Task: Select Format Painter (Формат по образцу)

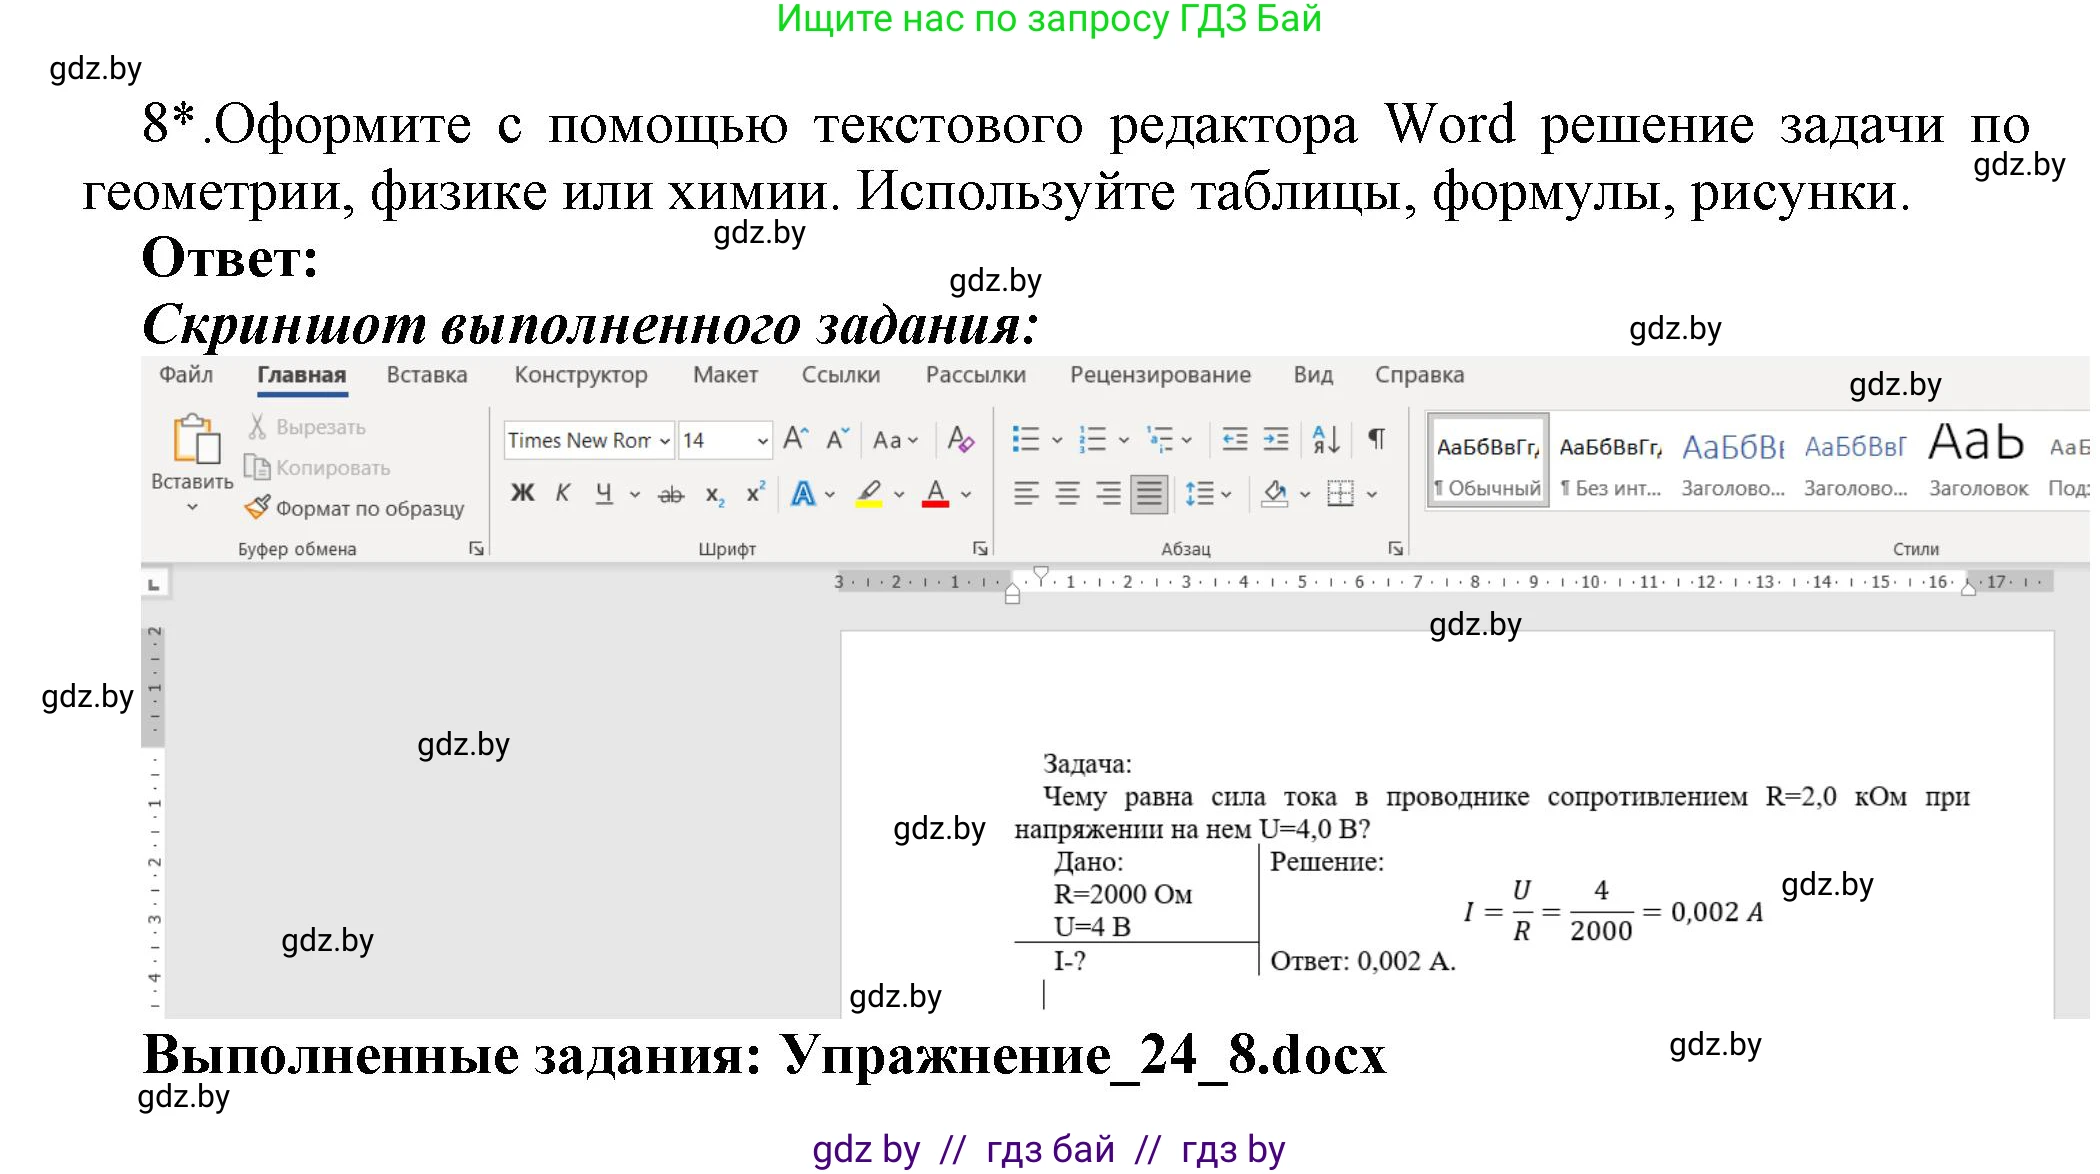Action: (x=355, y=508)
